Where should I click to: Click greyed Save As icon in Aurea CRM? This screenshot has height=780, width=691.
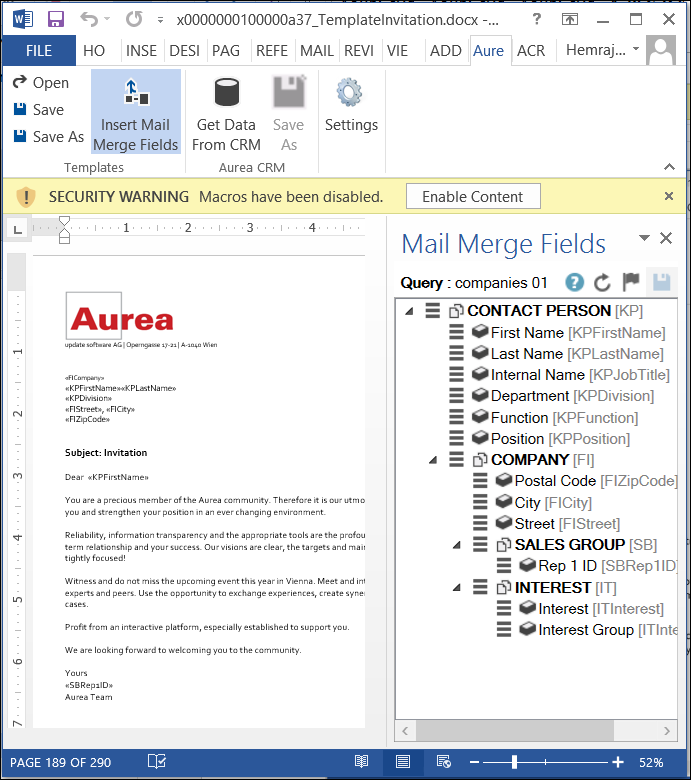click(x=289, y=92)
